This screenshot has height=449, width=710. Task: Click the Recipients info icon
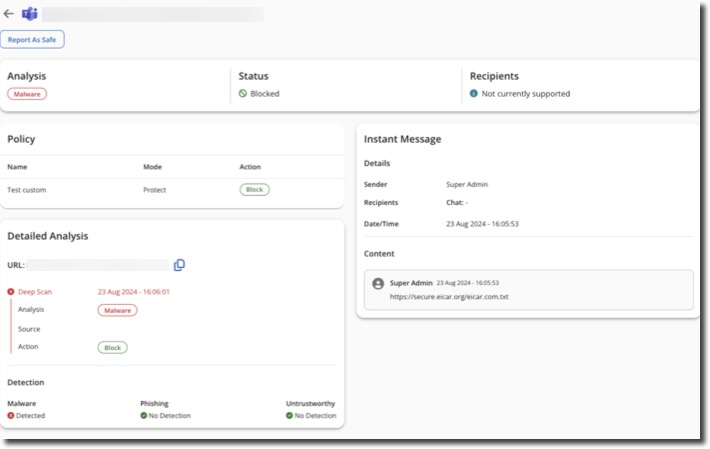(x=474, y=94)
